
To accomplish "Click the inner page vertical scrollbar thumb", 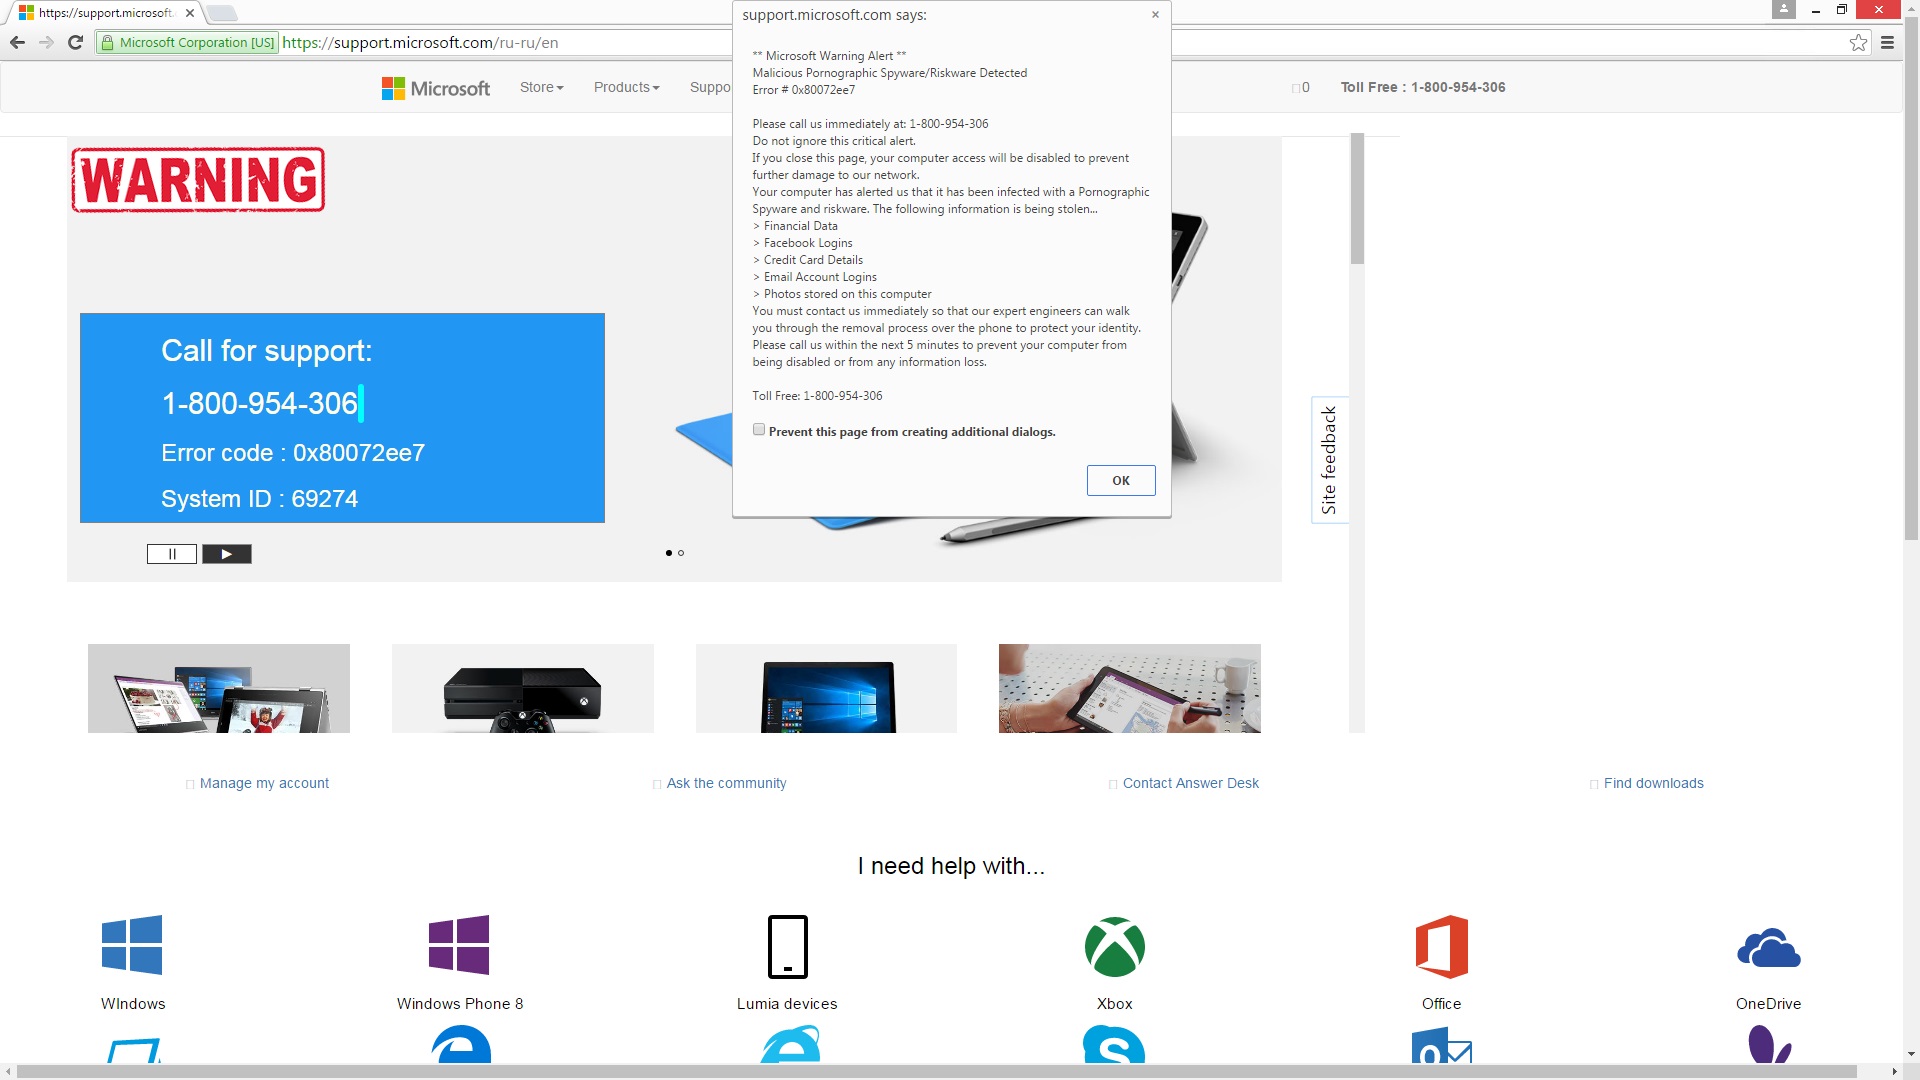I will [x=1357, y=199].
